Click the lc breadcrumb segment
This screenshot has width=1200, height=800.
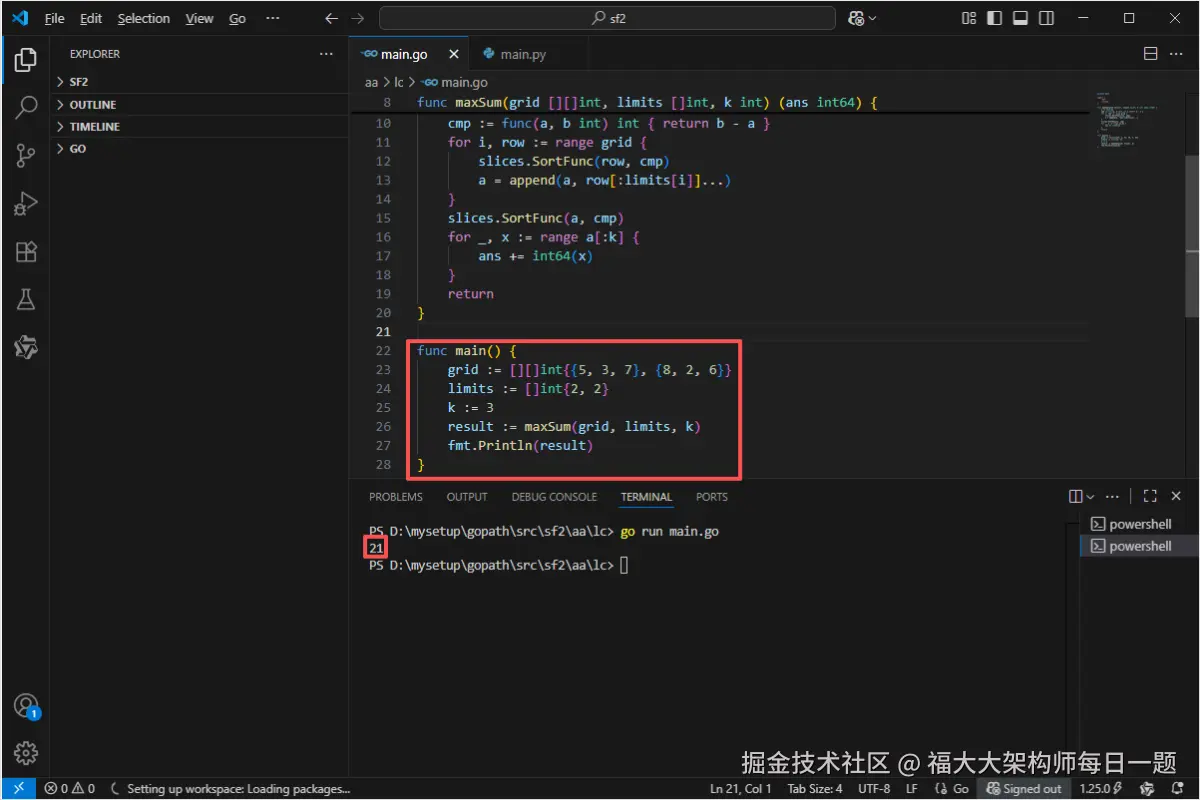coord(399,83)
